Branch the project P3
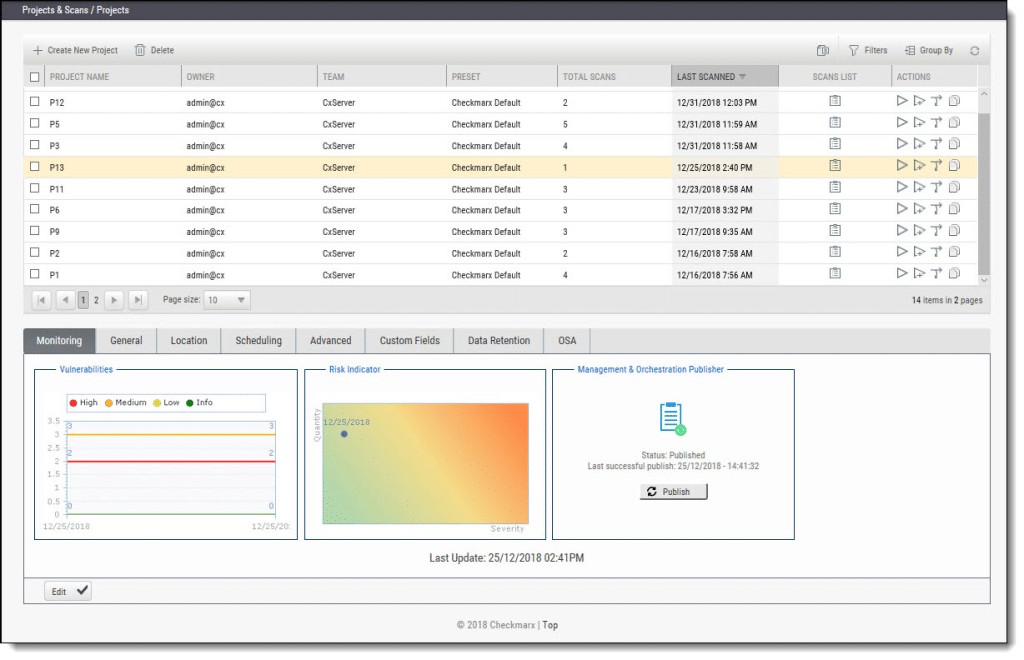This screenshot has width=1024, height=660. (x=937, y=145)
